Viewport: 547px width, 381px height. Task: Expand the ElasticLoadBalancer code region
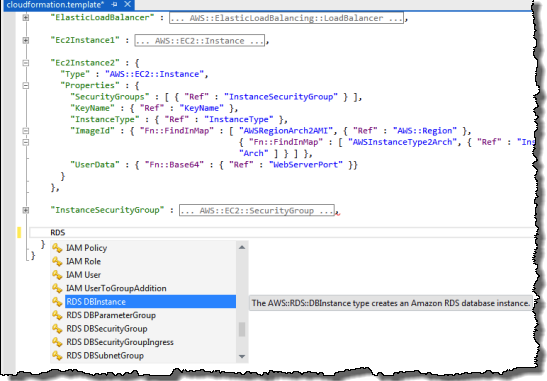tap(25, 17)
